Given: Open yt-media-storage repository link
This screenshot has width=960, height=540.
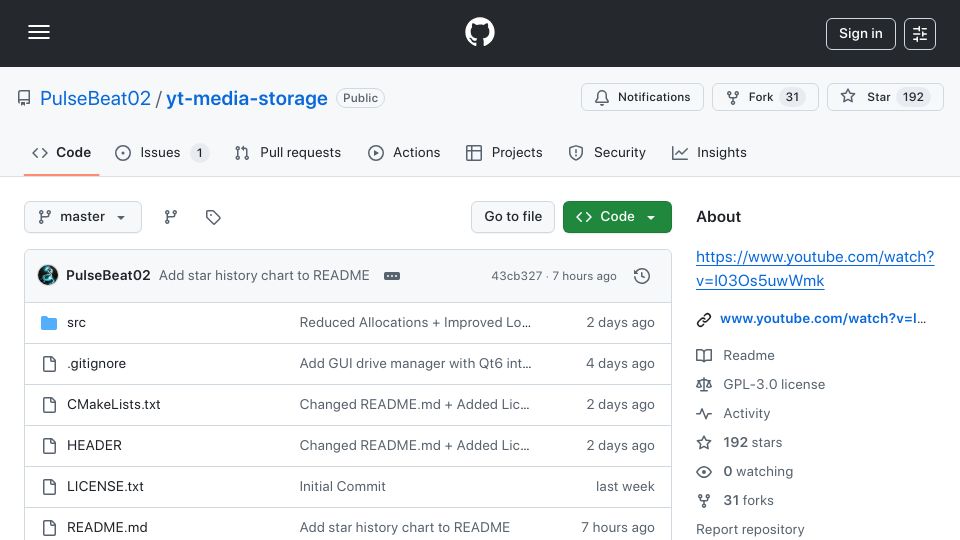Looking at the screenshot, I should (x=247, y=98).
